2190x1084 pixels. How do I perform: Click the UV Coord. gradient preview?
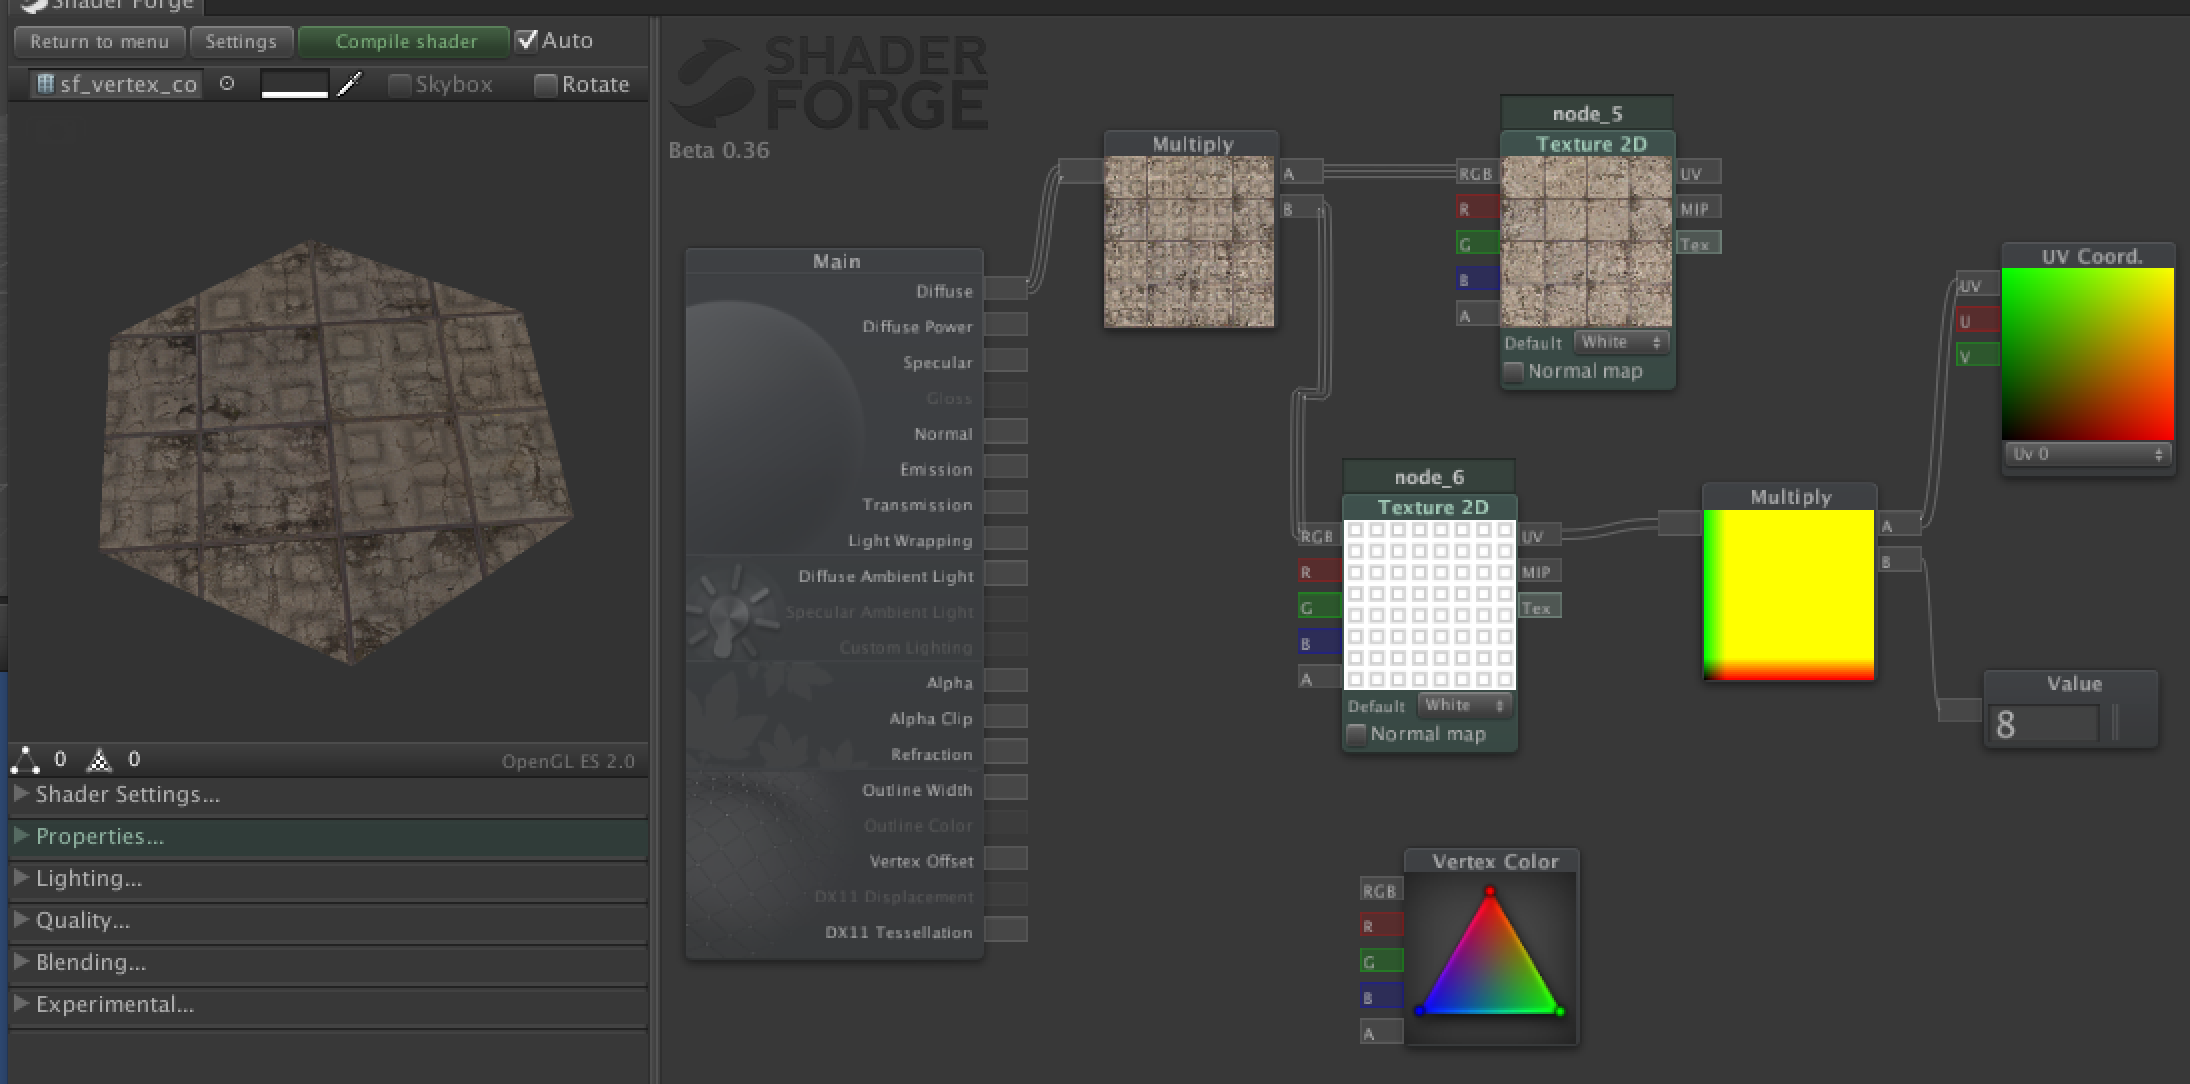[2088, 354]
